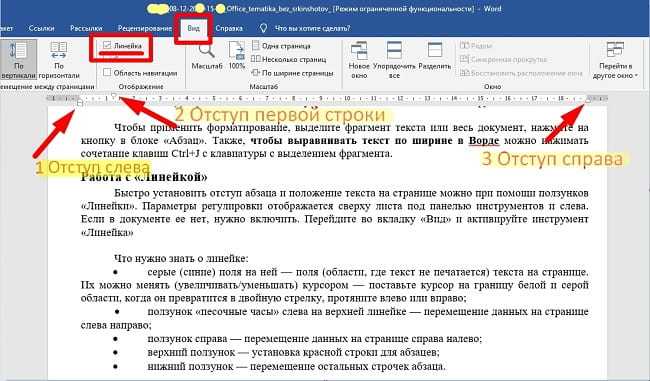The image size is (650, 381).
Task: Click the first line indent marker on ruler
Action: pos(114,96)
